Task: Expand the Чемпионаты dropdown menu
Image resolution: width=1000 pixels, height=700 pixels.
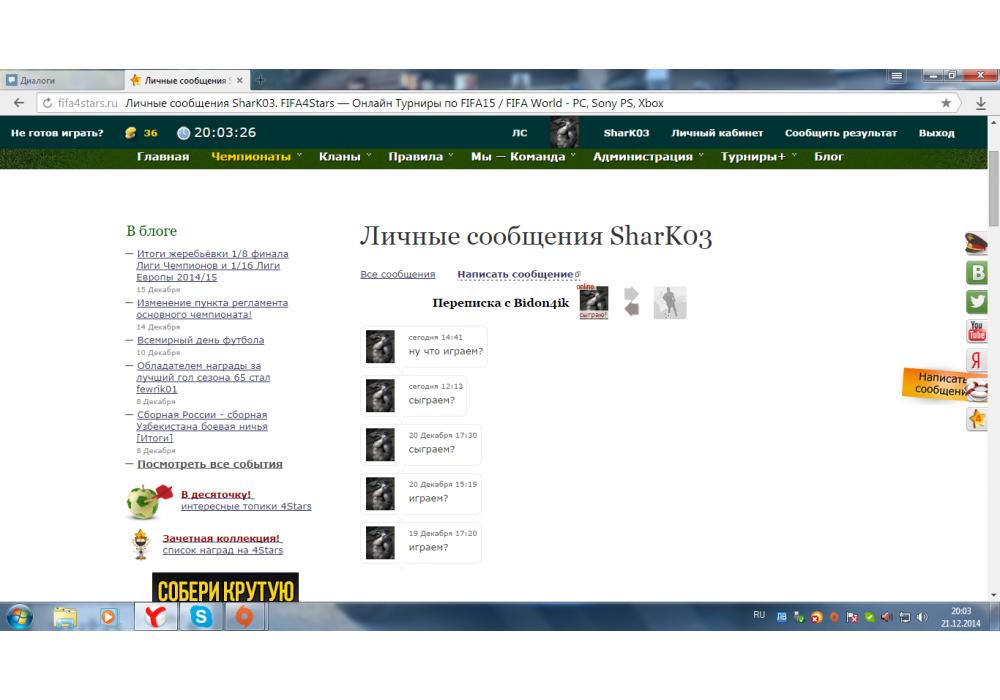Action: 255,157
